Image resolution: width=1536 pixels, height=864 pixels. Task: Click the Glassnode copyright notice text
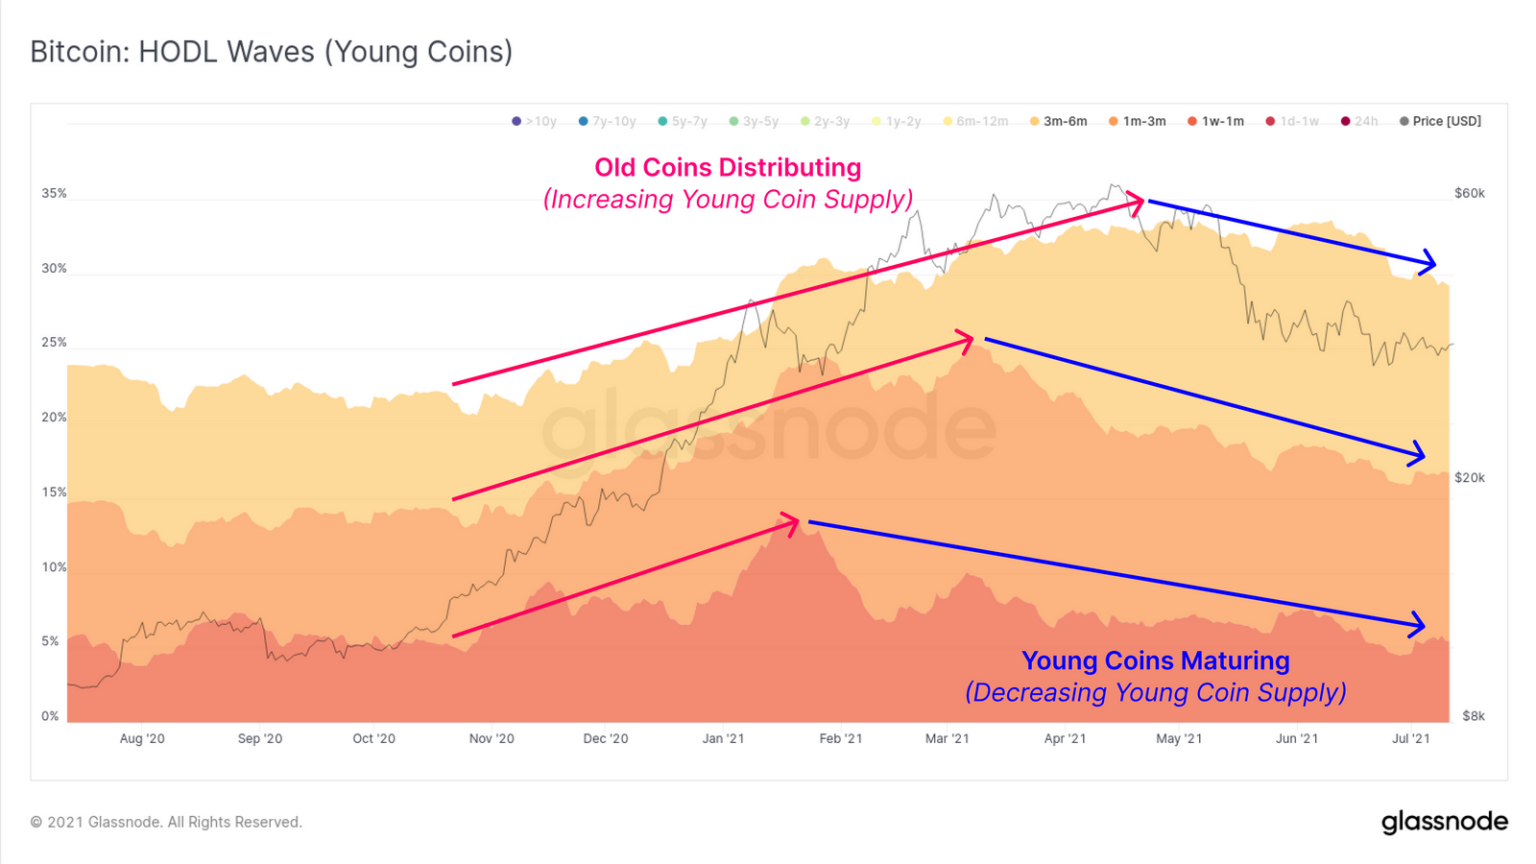[x=166, y=822]
